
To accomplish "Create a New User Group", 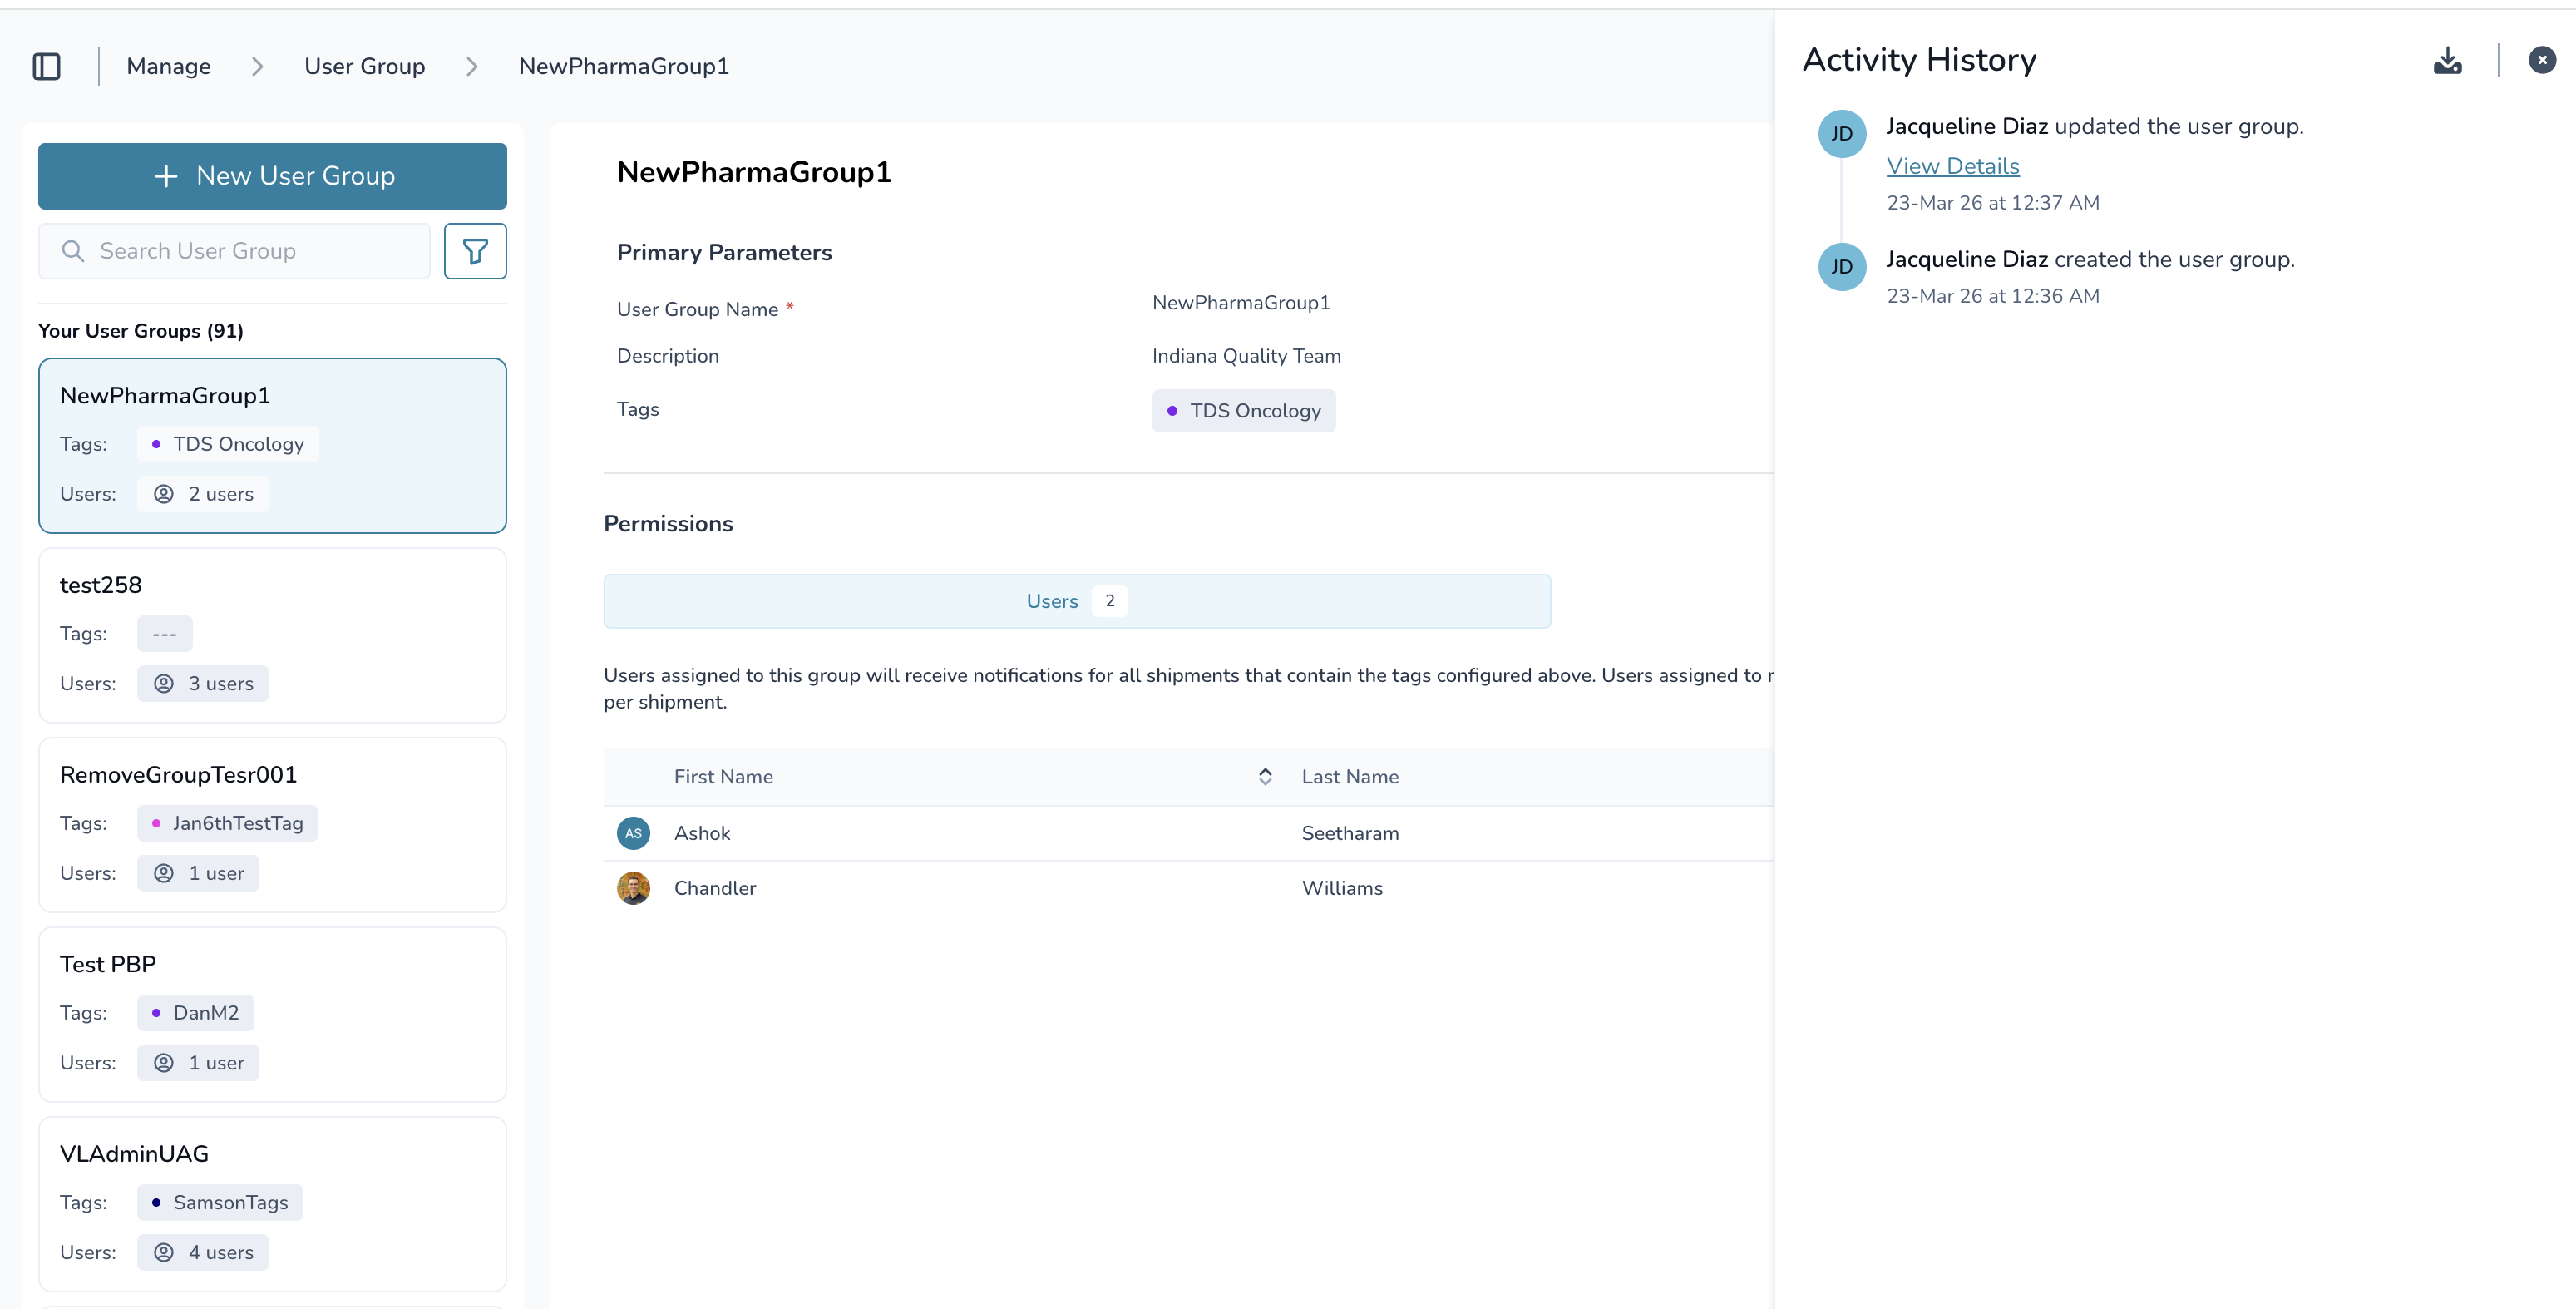I will click(x=272, y=176).
